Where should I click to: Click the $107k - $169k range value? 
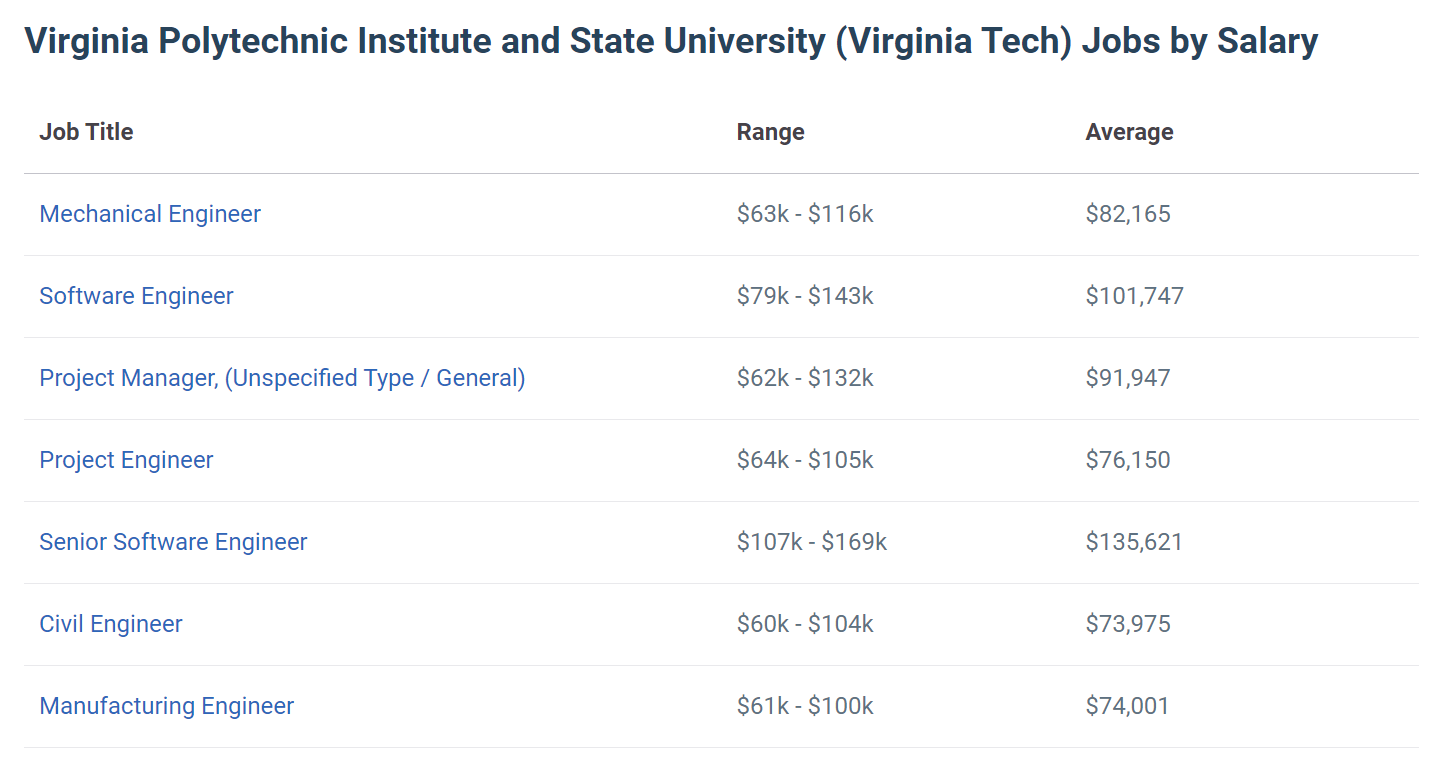811,542
